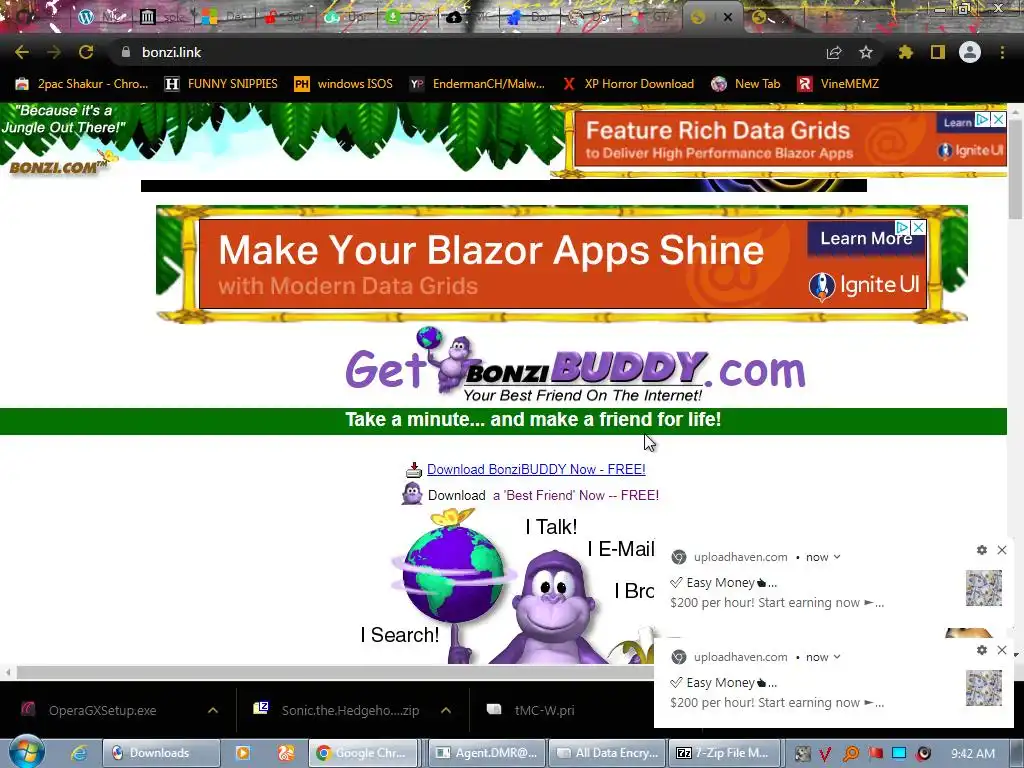Open the windows ISOS bookmark
This screenshot has height=768, width=1024.
[344, 84]
